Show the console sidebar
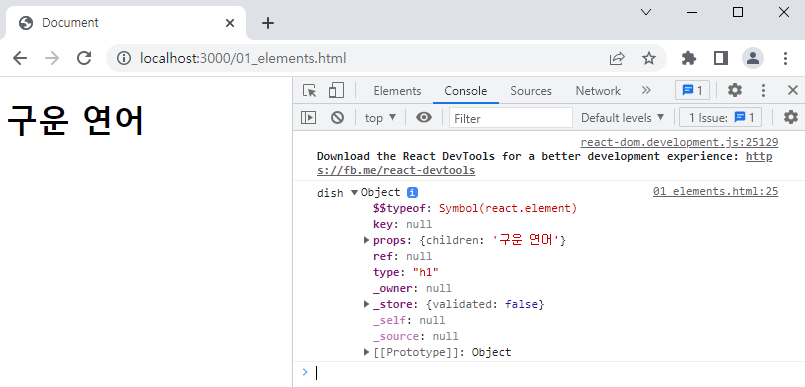Viewport: 805px width, 387px height. click(308, 118)
